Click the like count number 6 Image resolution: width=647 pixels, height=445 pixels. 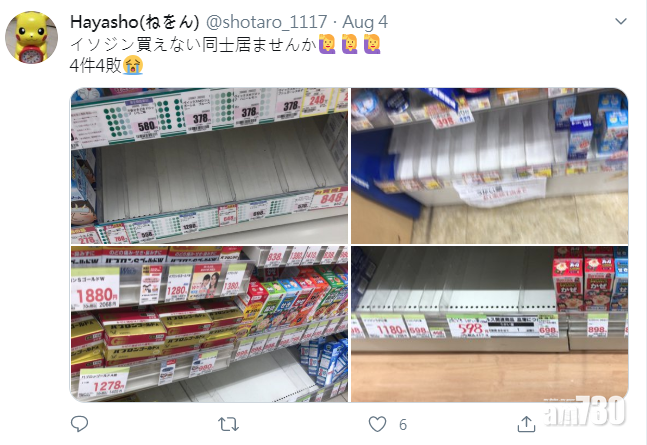[401, 425]
